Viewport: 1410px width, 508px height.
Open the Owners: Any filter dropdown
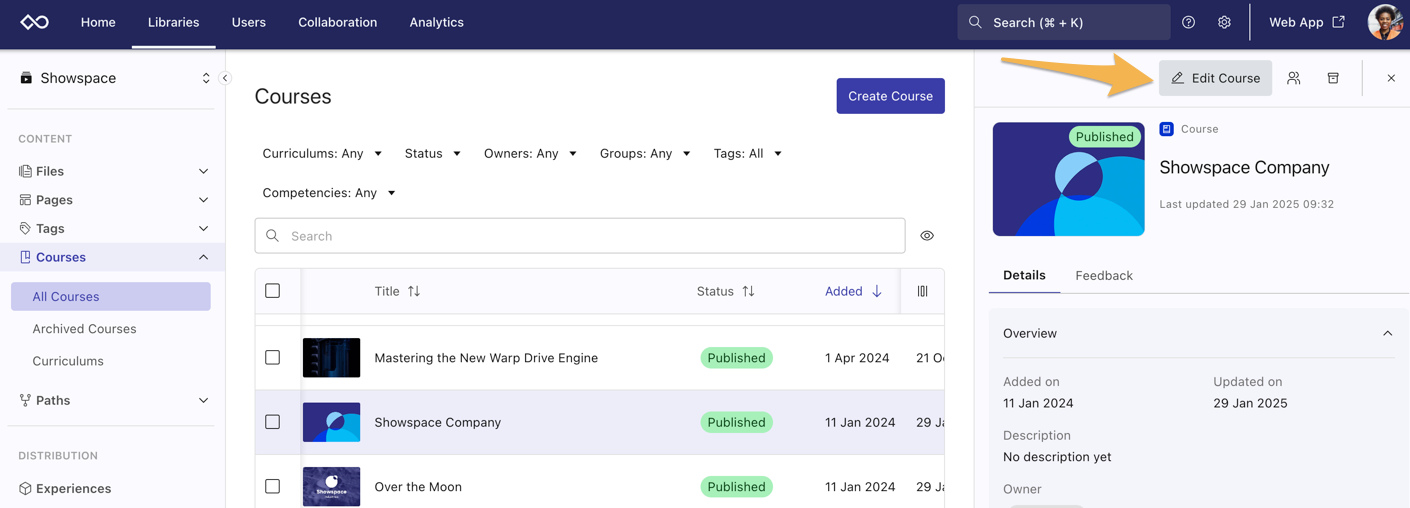point(530,154)
